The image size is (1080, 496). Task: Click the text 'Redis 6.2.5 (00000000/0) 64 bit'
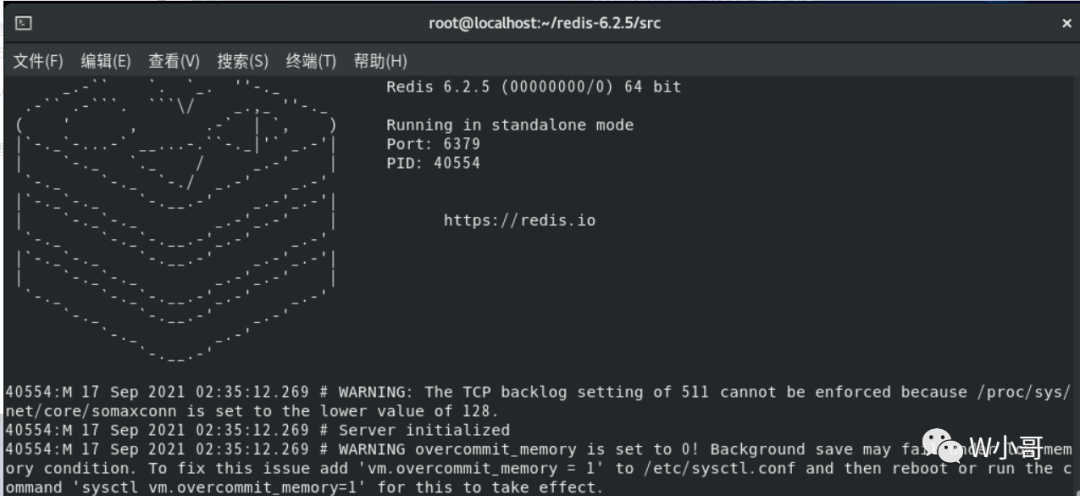(x=534, y=87)
